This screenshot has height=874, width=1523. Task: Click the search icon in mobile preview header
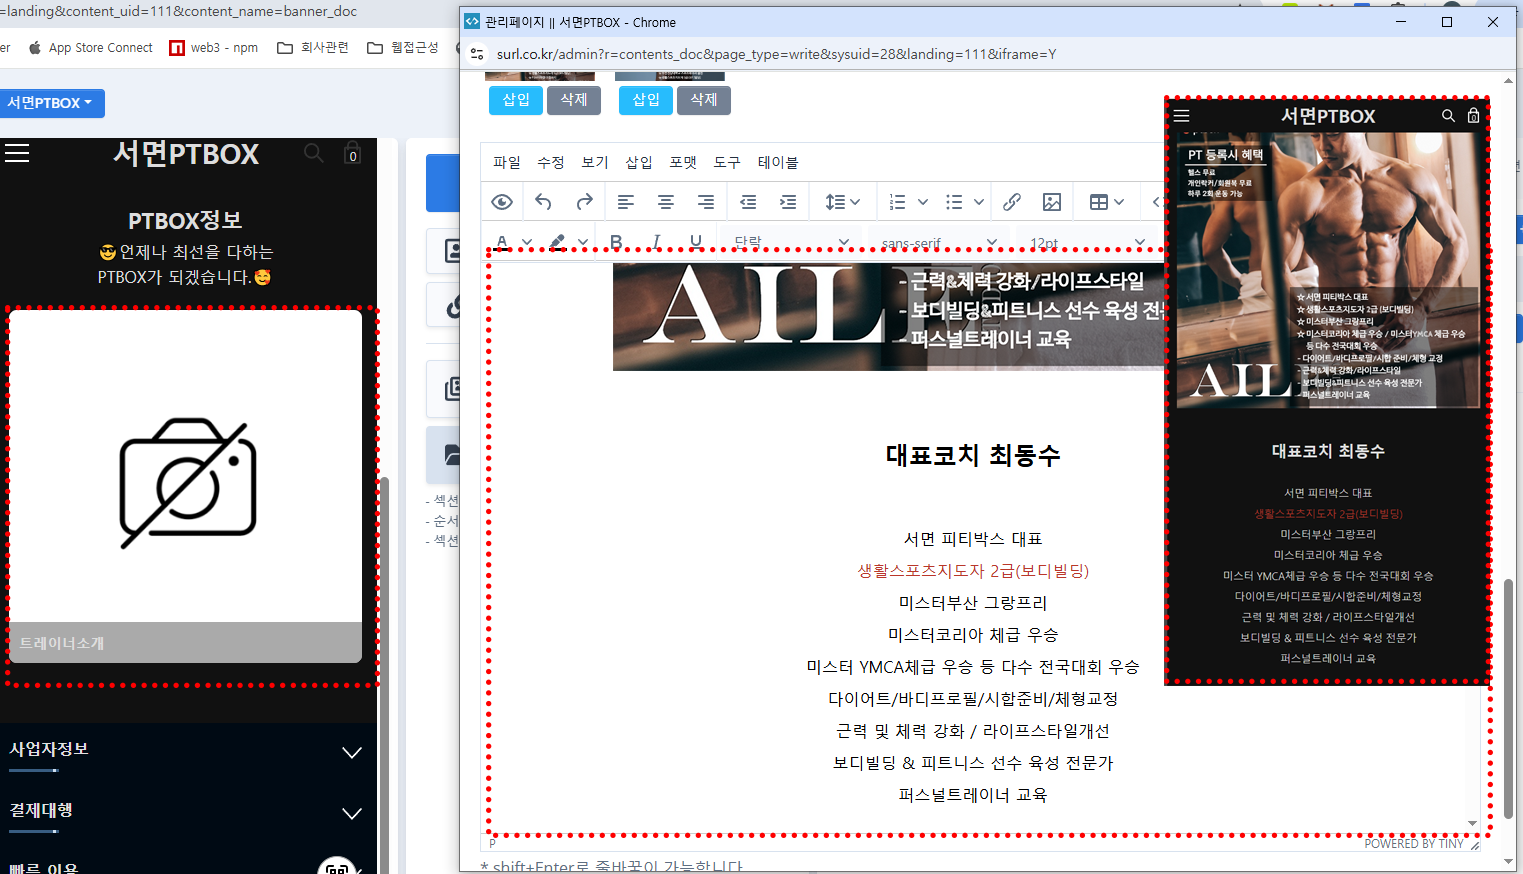(1448, 116)
